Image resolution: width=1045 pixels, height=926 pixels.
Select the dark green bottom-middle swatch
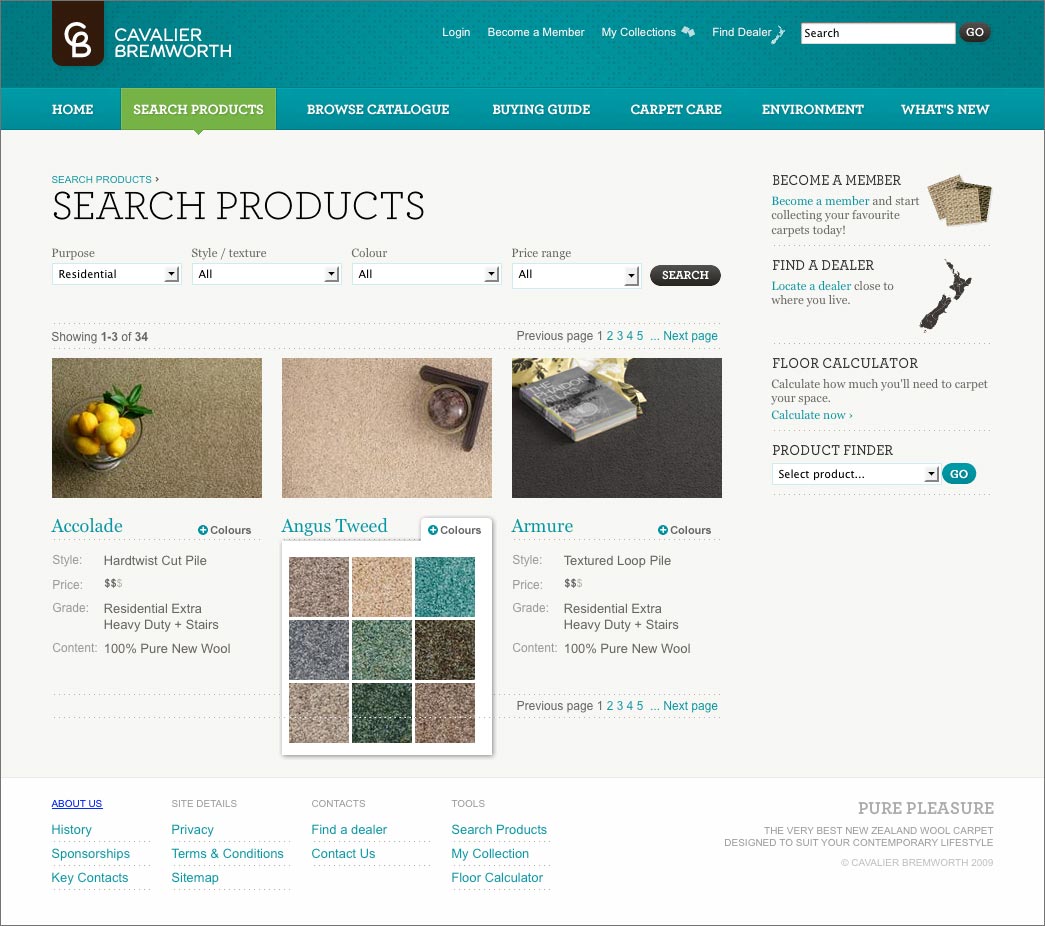[382, 713]
